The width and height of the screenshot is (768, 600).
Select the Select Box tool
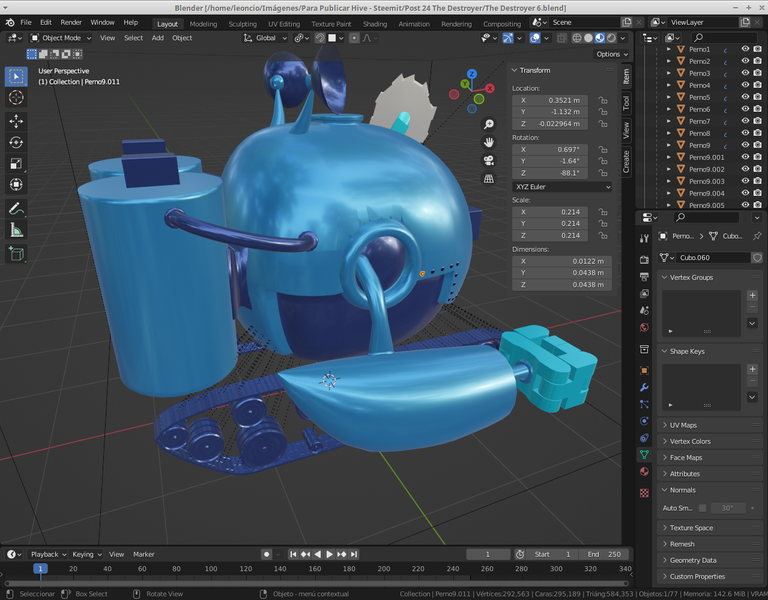click(x=16, y=76)
